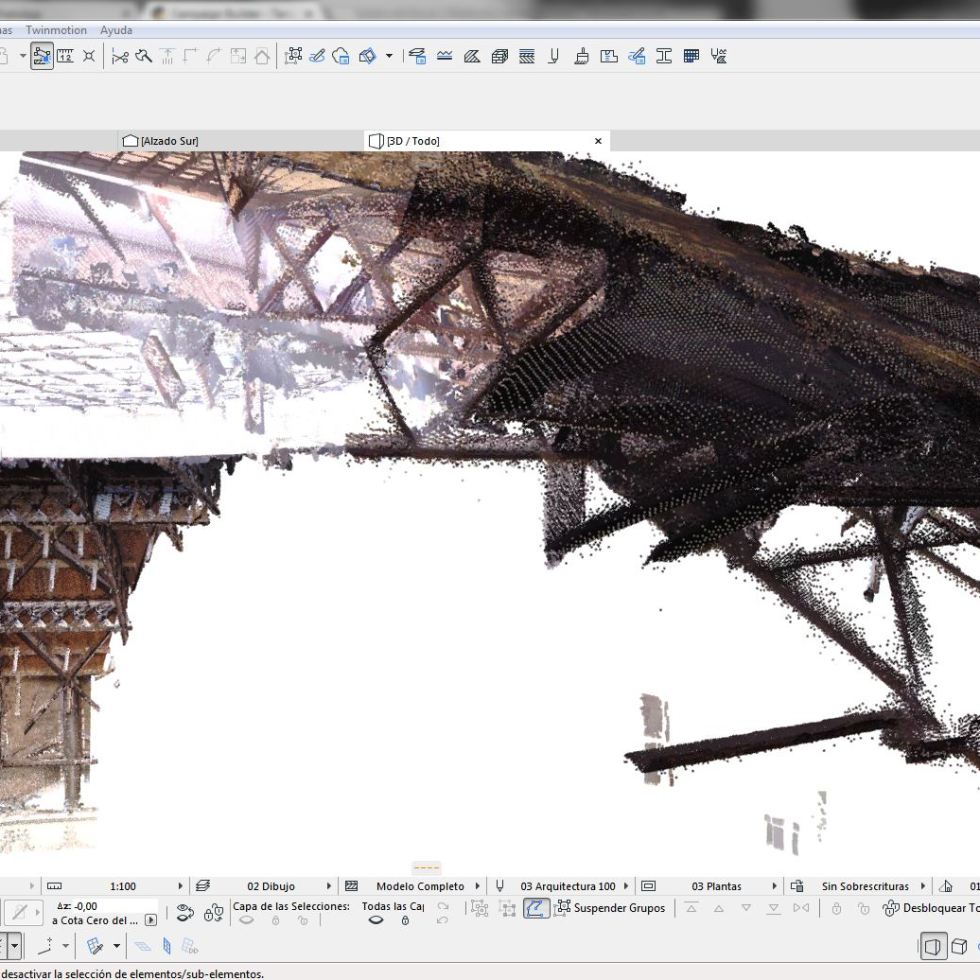Click the show/hide layers eye icon
The height and width of the screenshot is (980, 980).
point(185,913)
